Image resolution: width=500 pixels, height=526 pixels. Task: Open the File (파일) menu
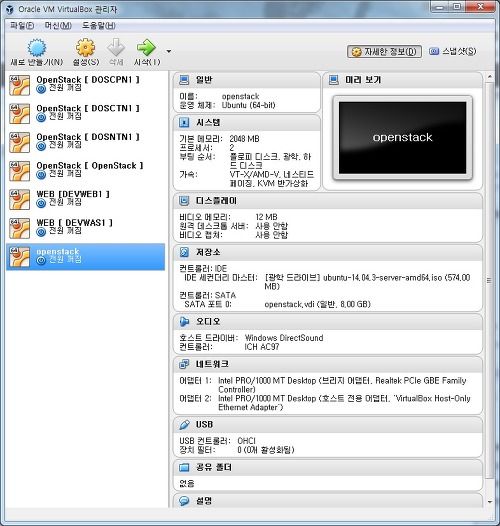[x=22, y=25]
